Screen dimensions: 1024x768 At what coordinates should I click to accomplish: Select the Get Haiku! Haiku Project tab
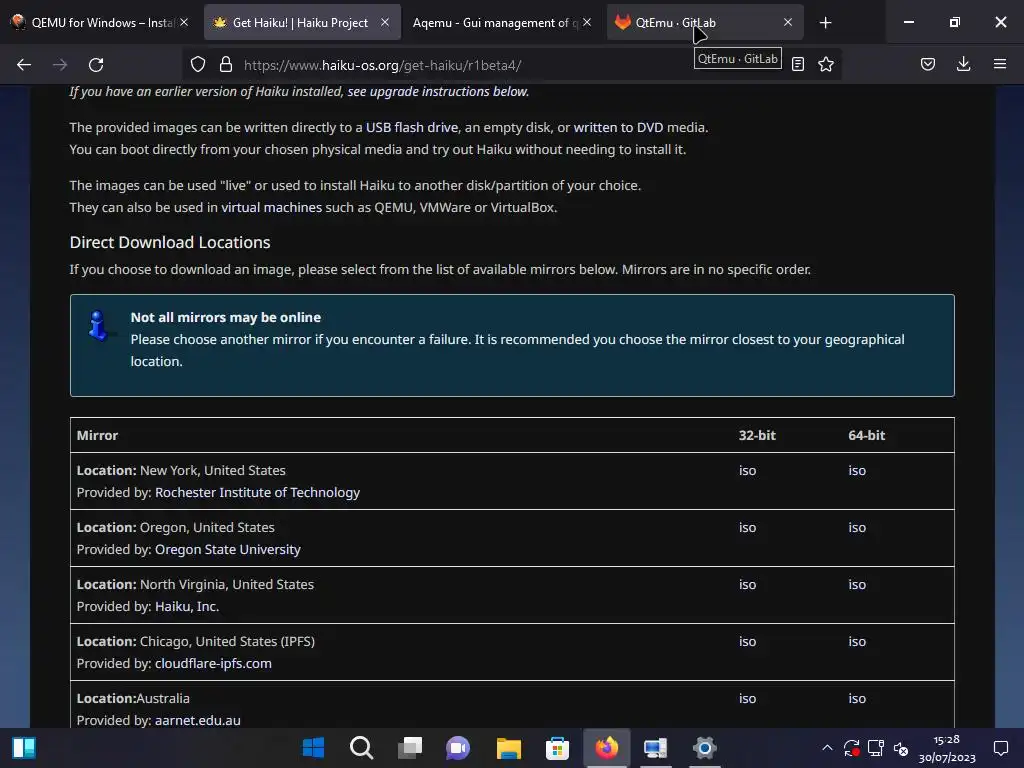pyautogui.click(x=302, y=22)
